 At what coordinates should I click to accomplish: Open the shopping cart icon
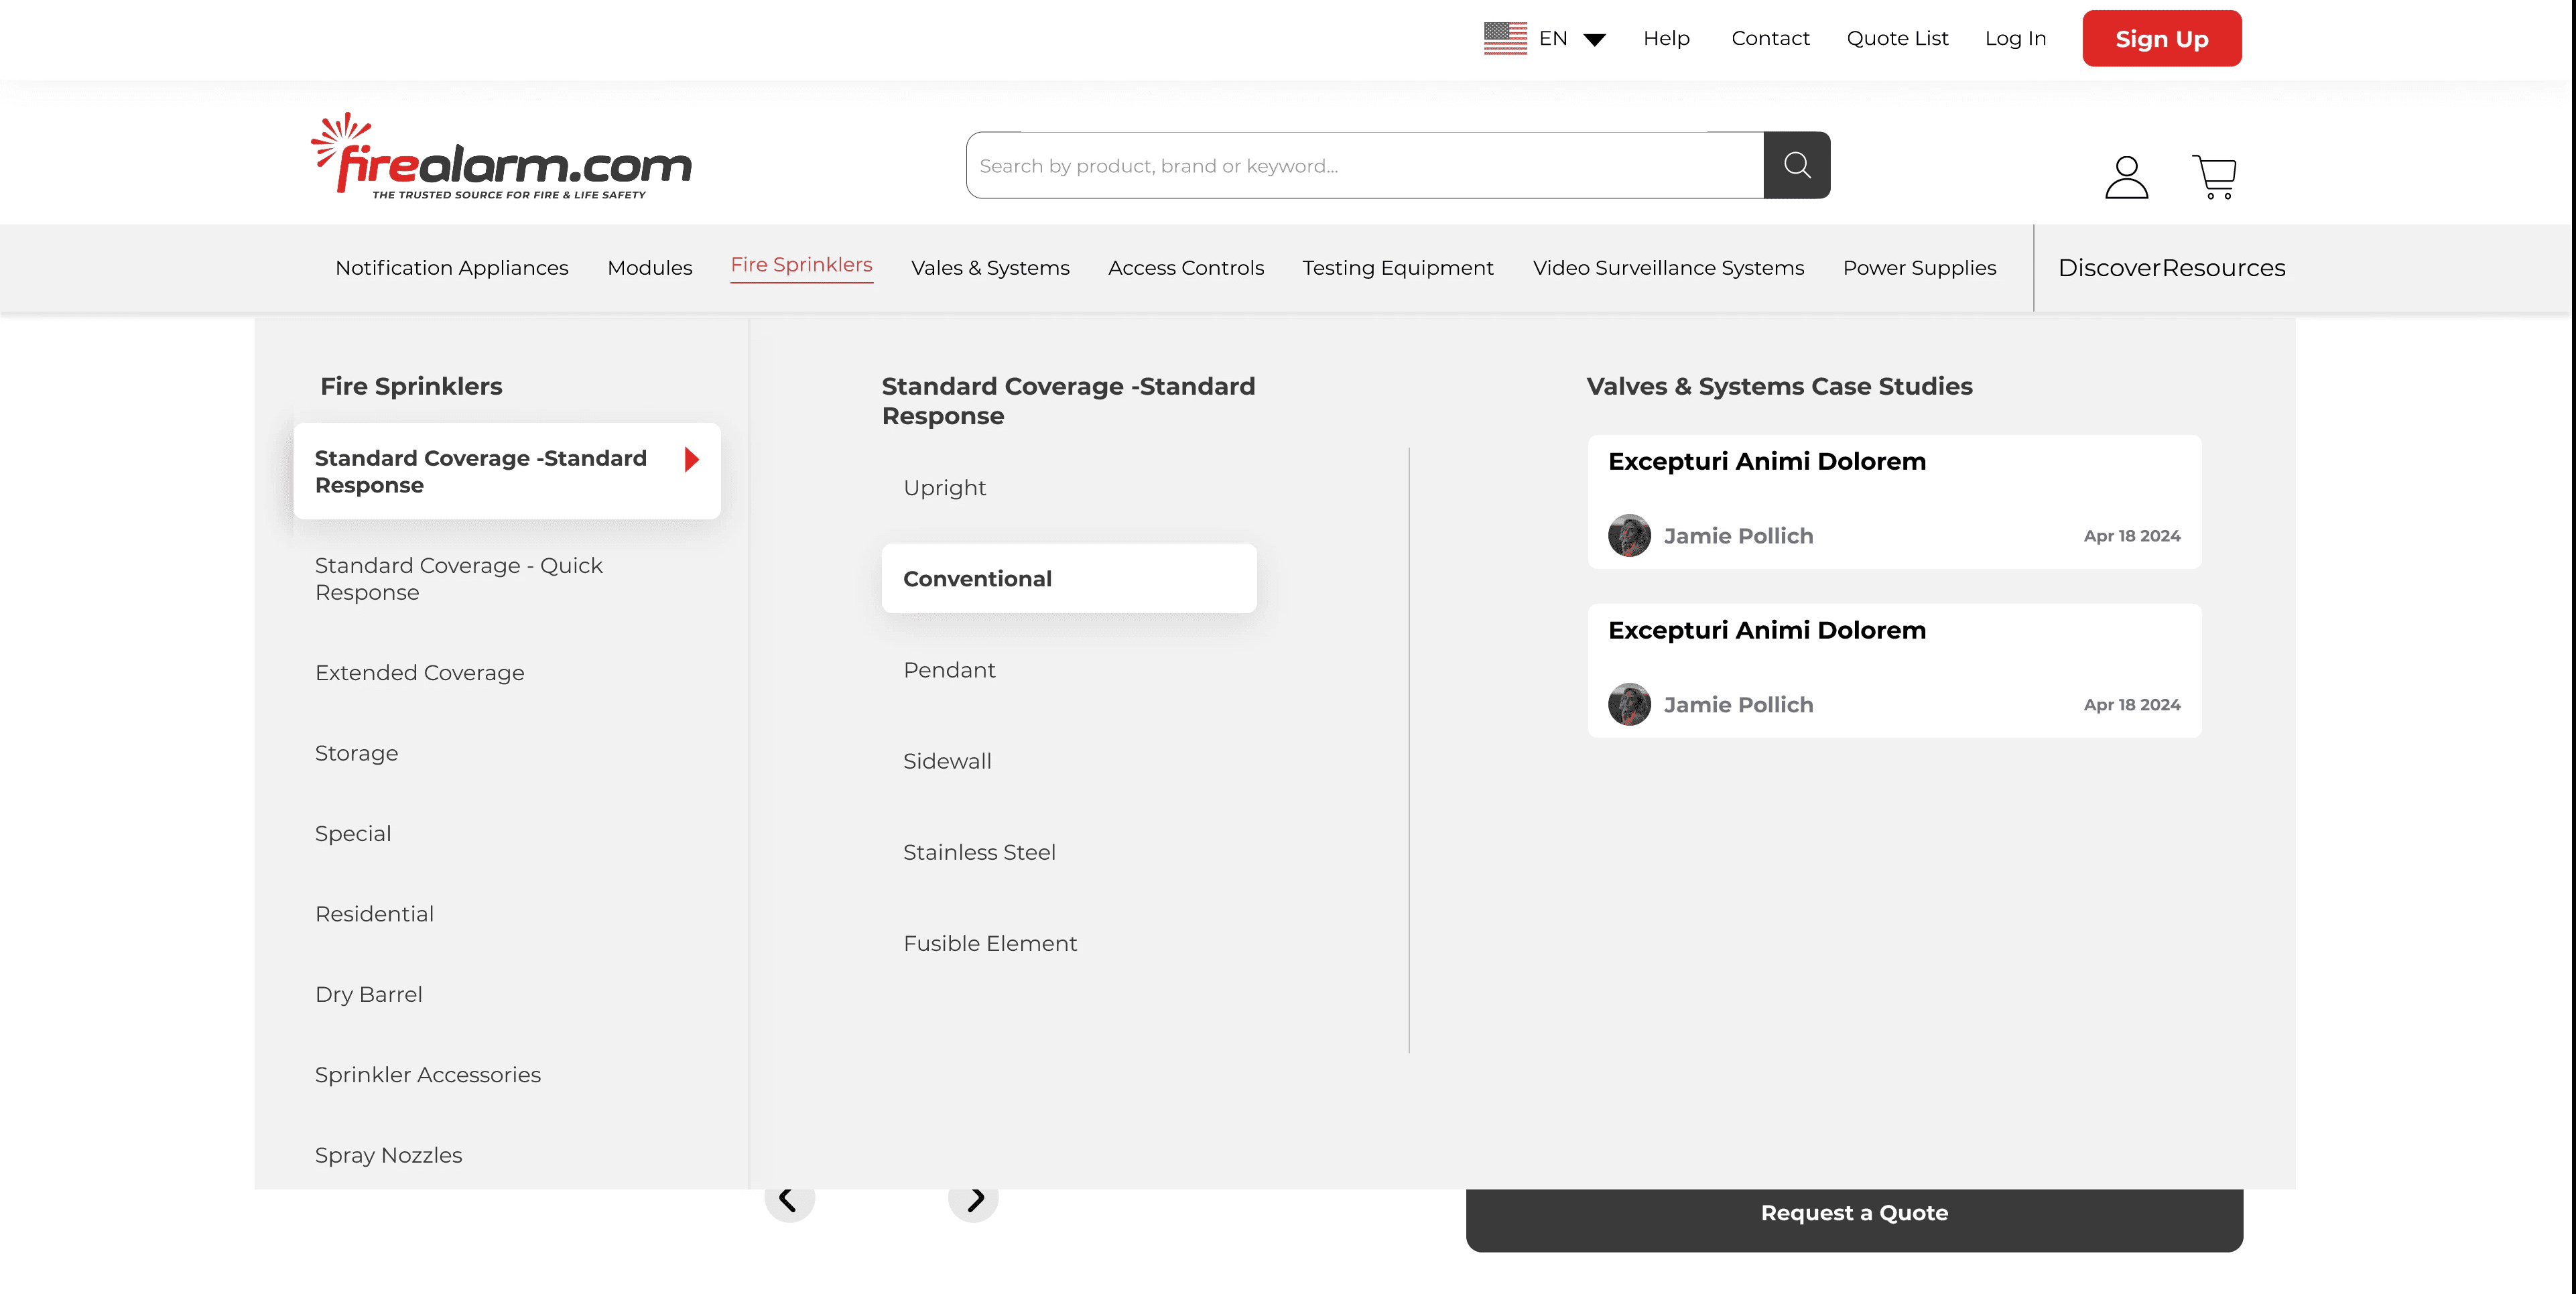2214,177
